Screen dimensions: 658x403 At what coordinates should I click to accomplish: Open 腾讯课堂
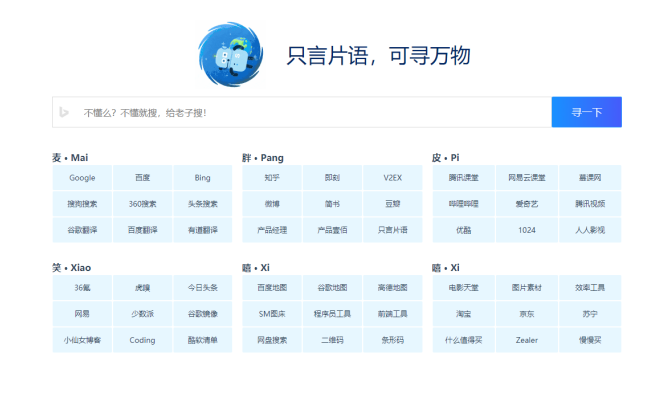coord(464,178)
